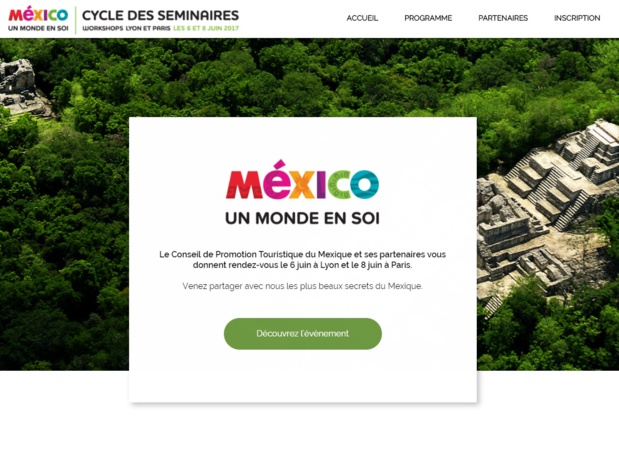Click the pink accented É in the card logo
619x472 pixels.
tap(278, 180)
